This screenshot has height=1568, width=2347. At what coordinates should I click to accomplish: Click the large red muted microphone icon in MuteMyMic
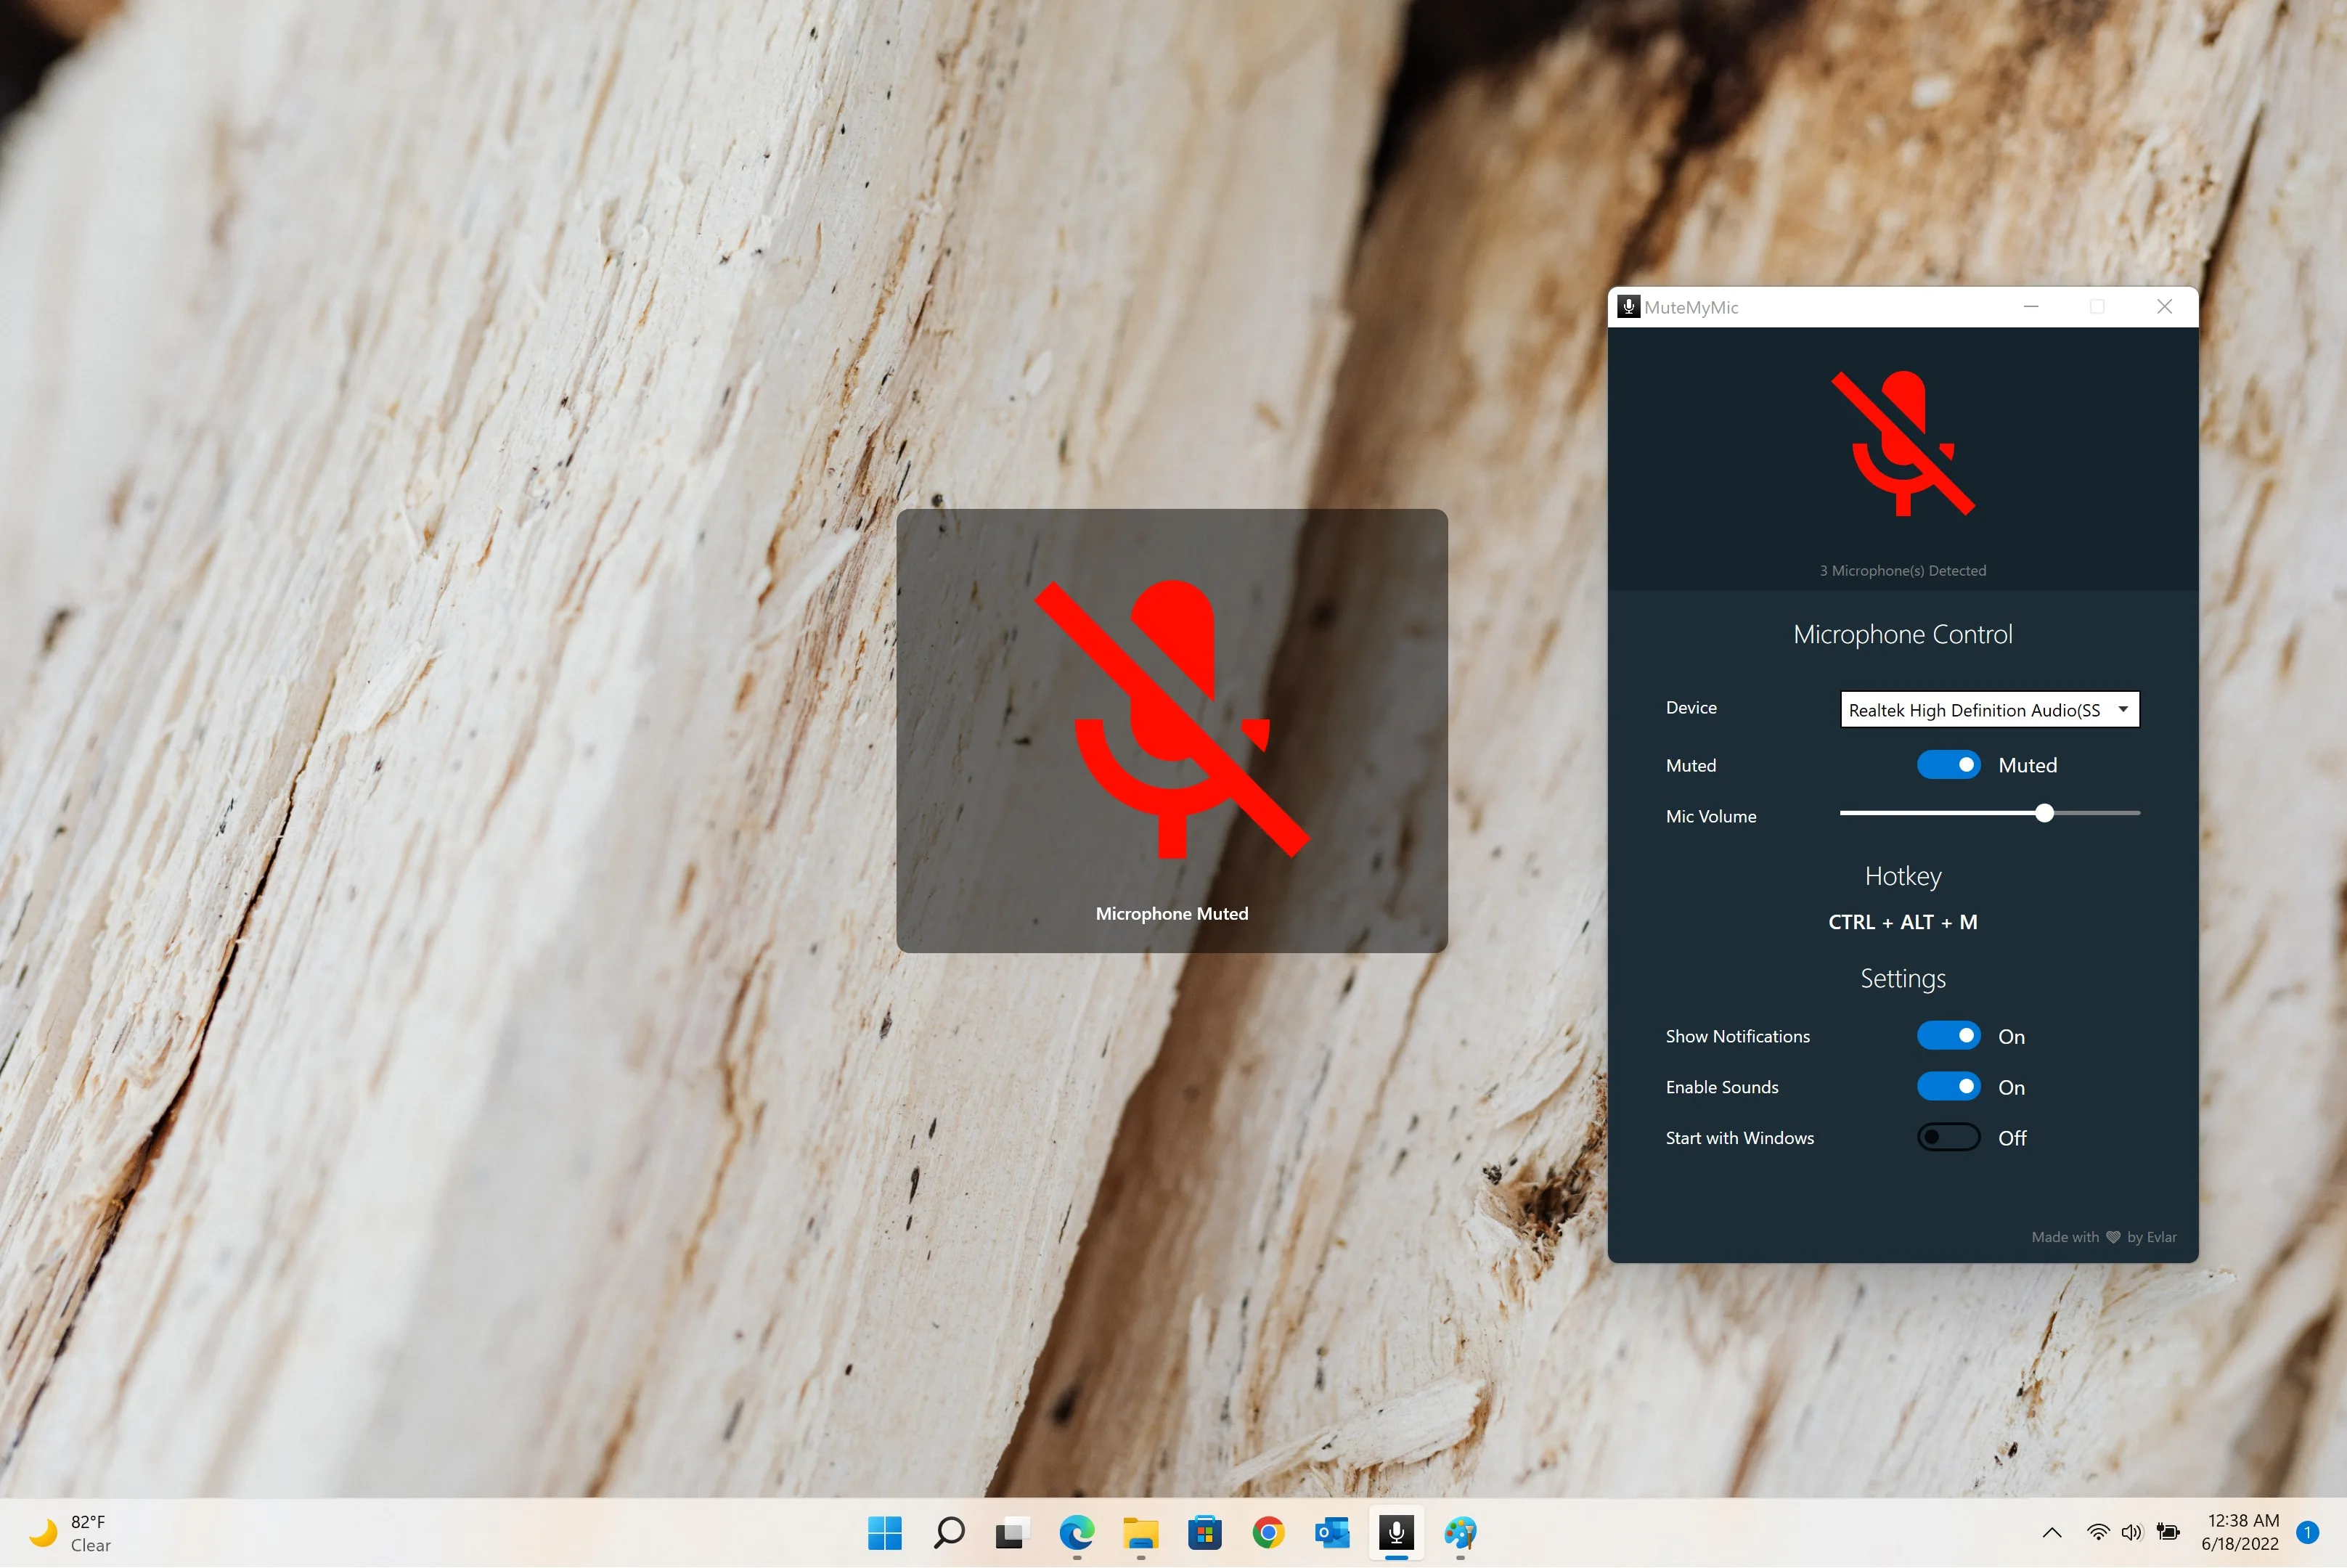click(1903, 443)
